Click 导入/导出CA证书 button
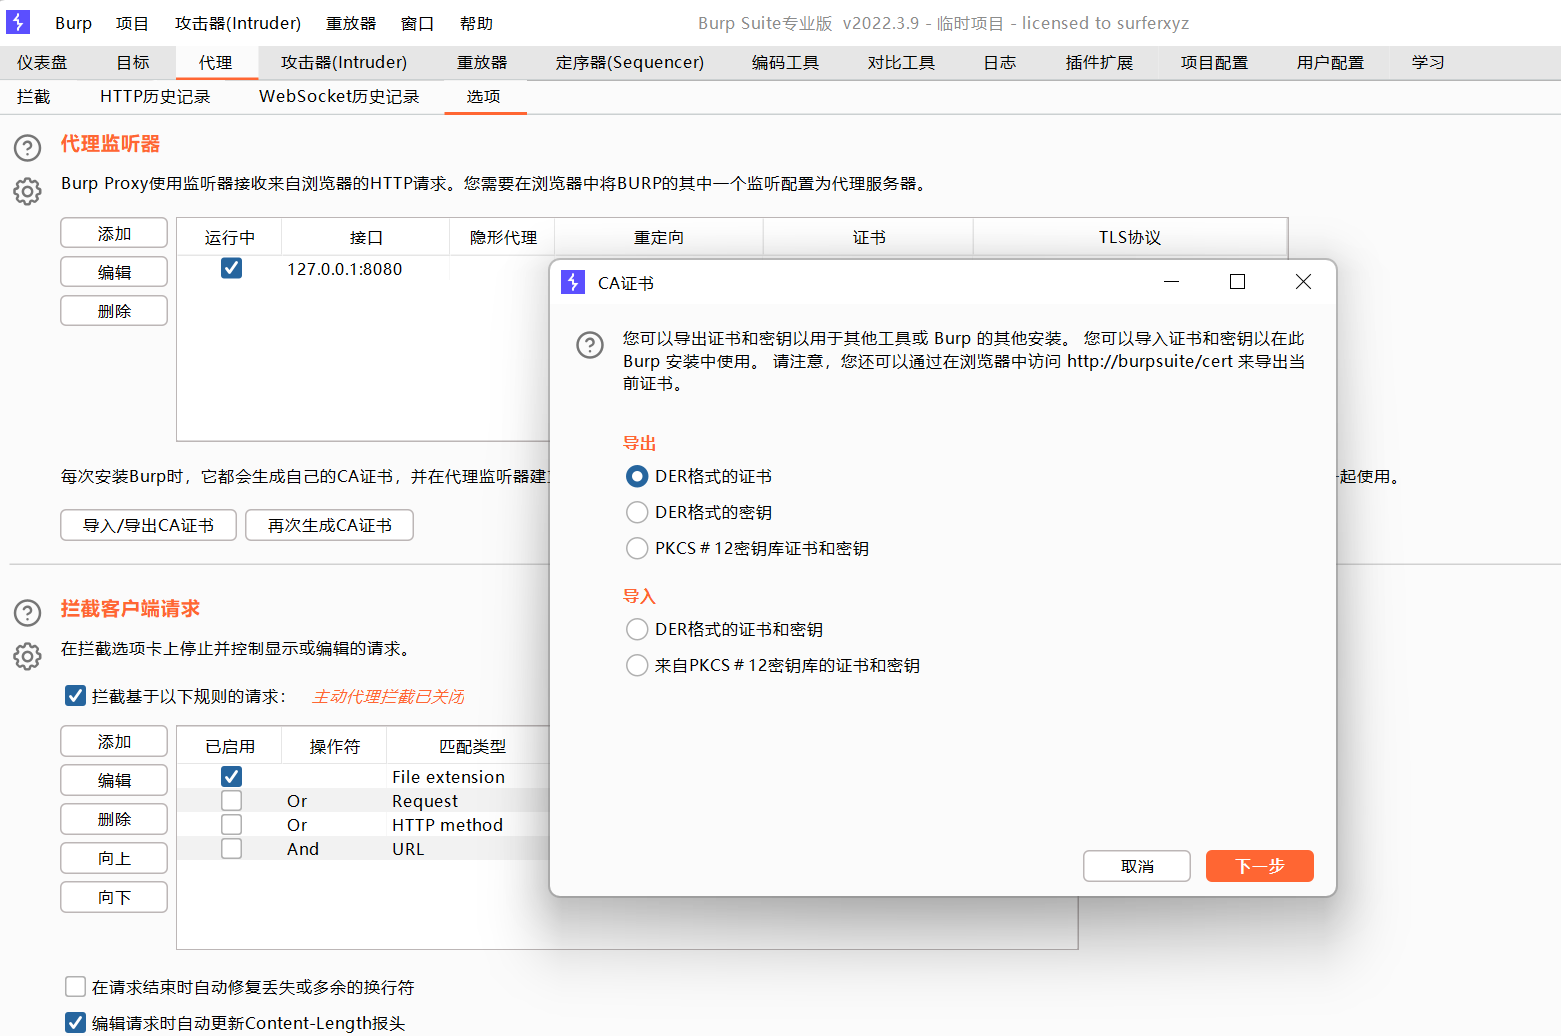 [148, 525]
